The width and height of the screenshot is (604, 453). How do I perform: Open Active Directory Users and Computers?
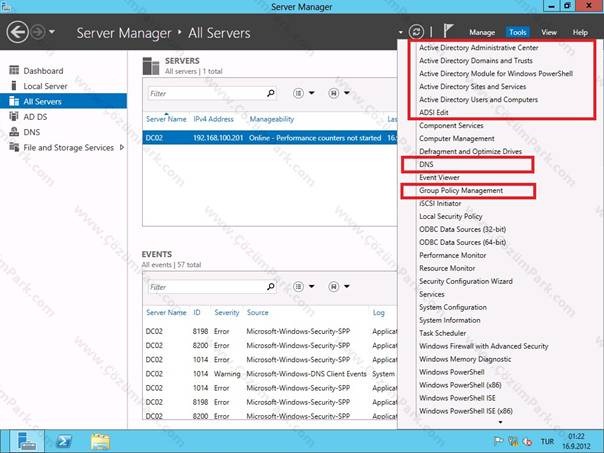click(x=478, y=100)
